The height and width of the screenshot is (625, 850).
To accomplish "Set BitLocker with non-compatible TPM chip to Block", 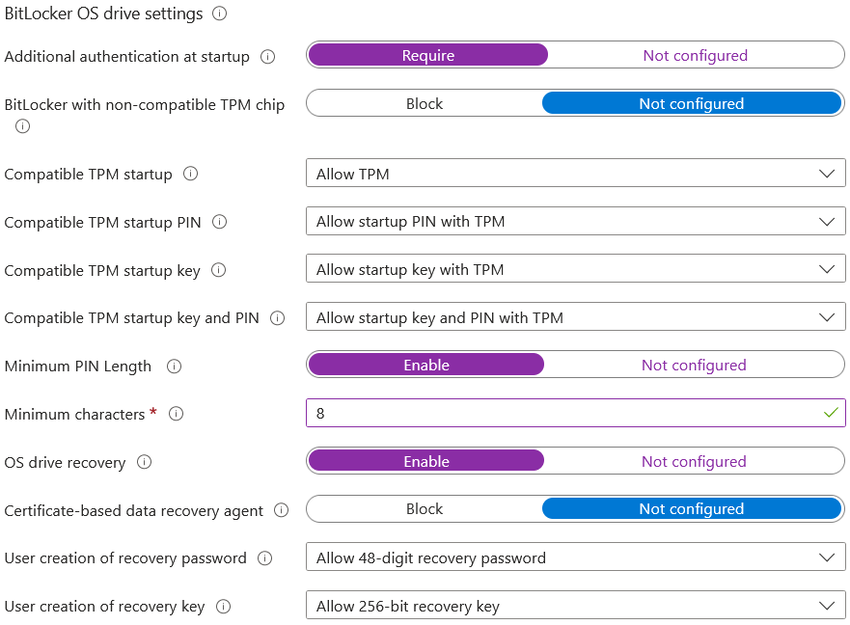I will coord(424,103).
